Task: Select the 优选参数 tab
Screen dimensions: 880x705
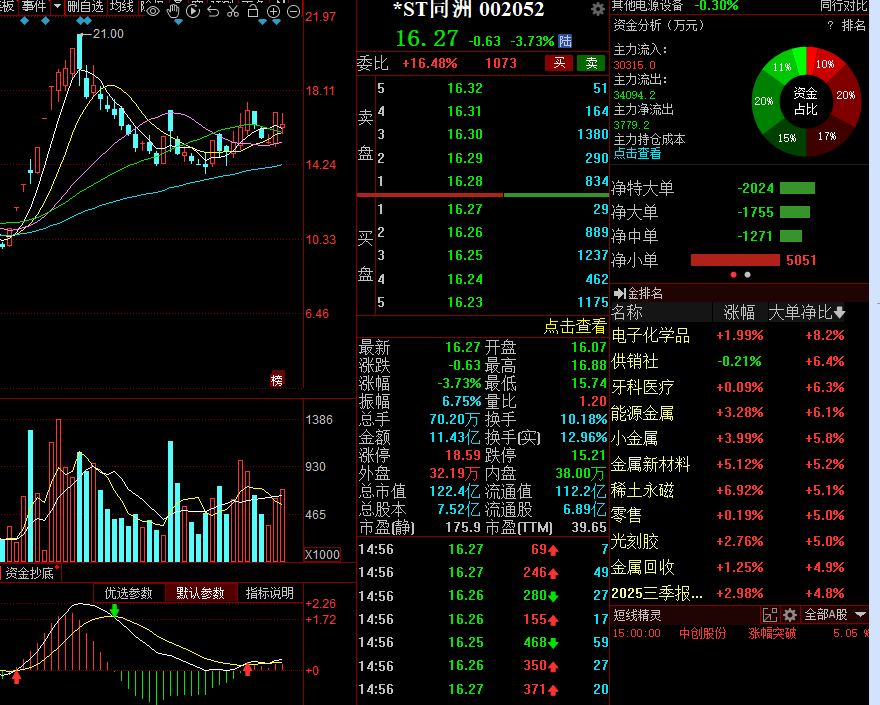Action: (129, 593)
